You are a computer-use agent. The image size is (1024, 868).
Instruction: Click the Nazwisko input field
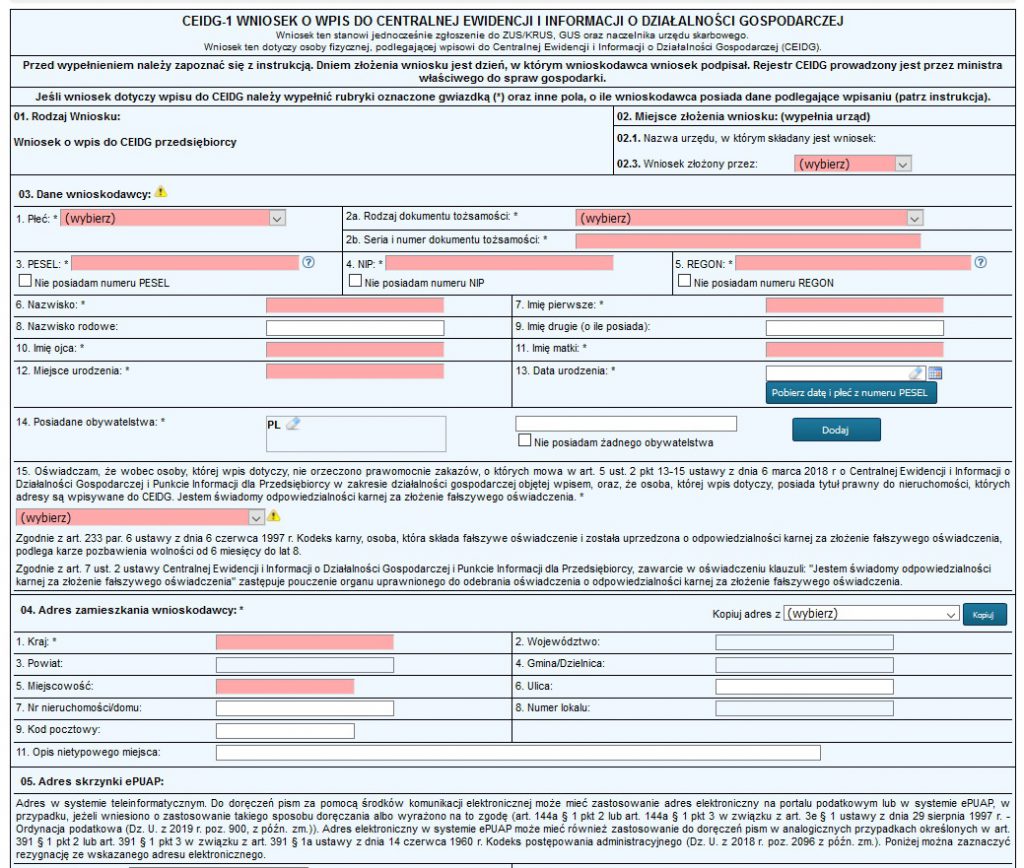tap(354, 305)
